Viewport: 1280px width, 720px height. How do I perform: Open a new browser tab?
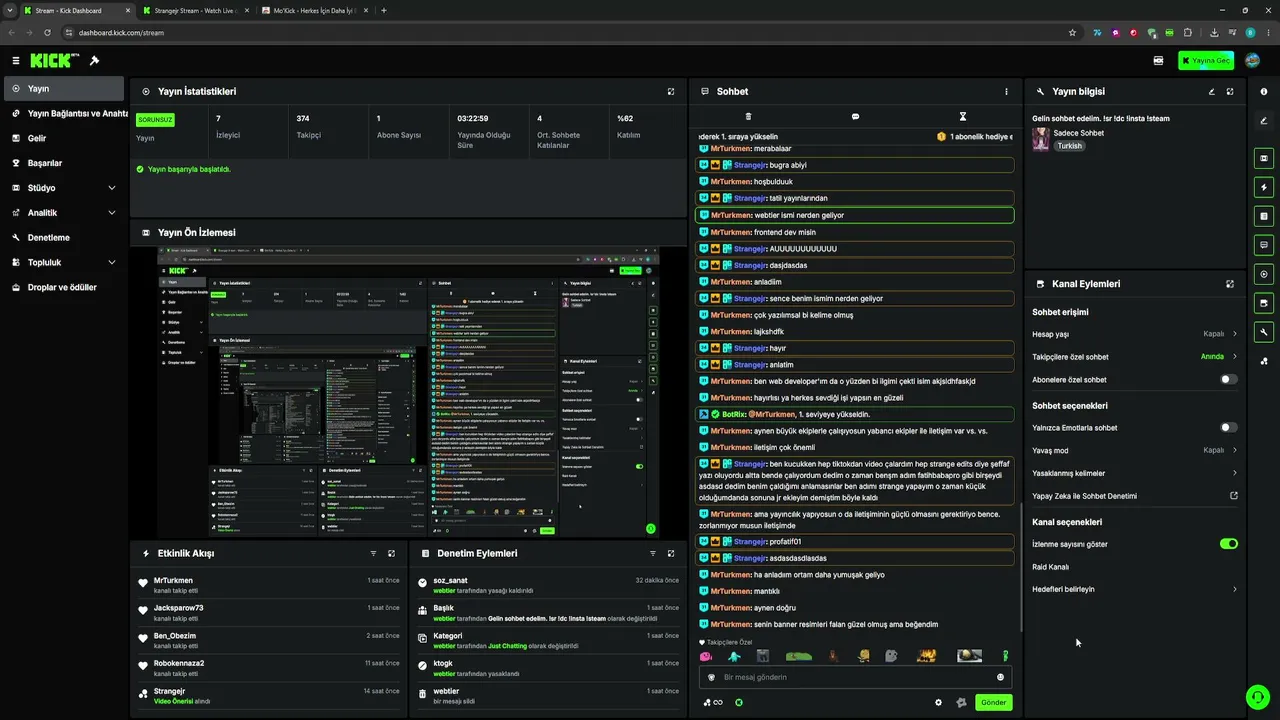coord(384,10)
